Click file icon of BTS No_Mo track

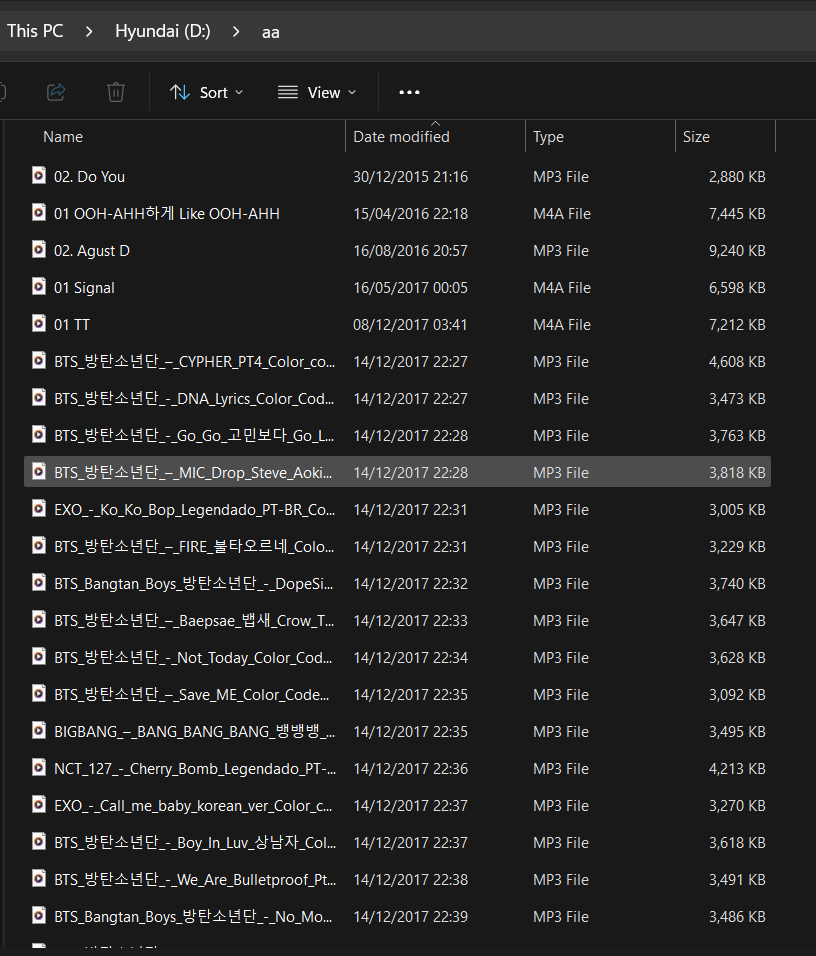coord(39,916)
